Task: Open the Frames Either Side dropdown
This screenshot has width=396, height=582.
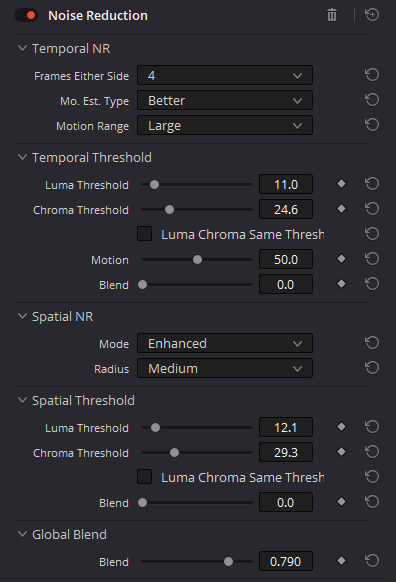Action: click(x=225, y=75)
